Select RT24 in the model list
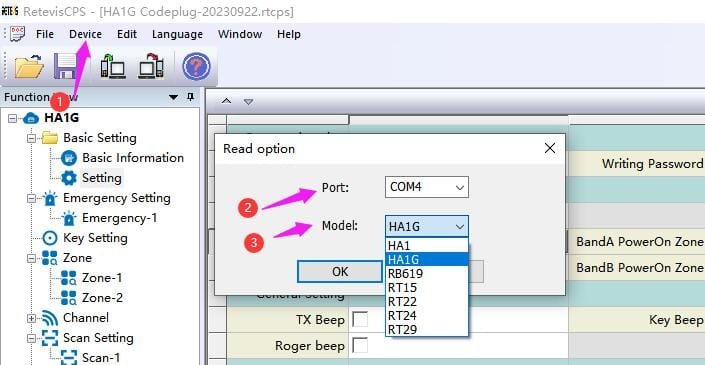This screenshot has width=705, height=365. point(427,315)
